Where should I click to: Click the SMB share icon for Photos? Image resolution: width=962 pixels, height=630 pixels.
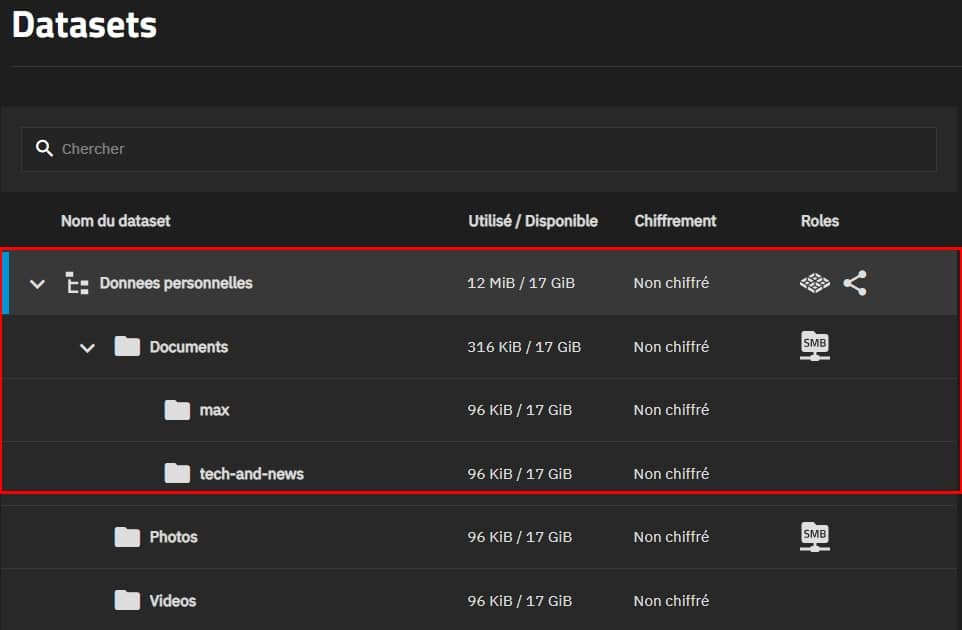[x=815, y=537]
